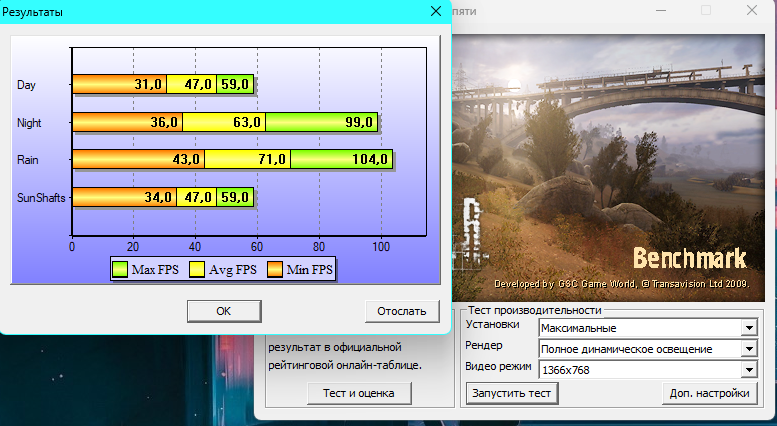Click the axis value 100 on chart
Image resolution: width=777 pixels, height=426 pixels.
tap(381, 246)
